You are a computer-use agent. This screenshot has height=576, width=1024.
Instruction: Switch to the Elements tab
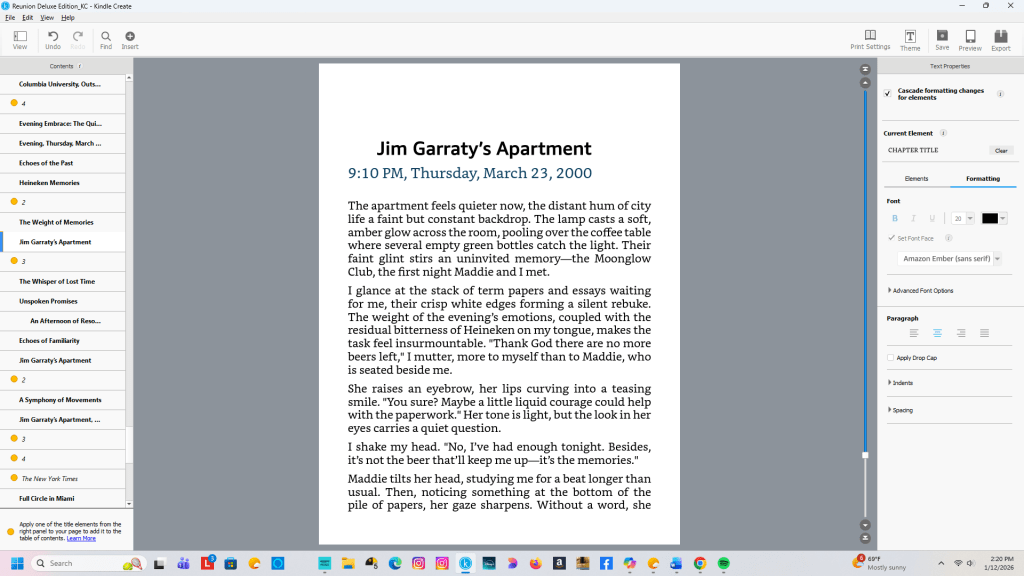(916, 179)
